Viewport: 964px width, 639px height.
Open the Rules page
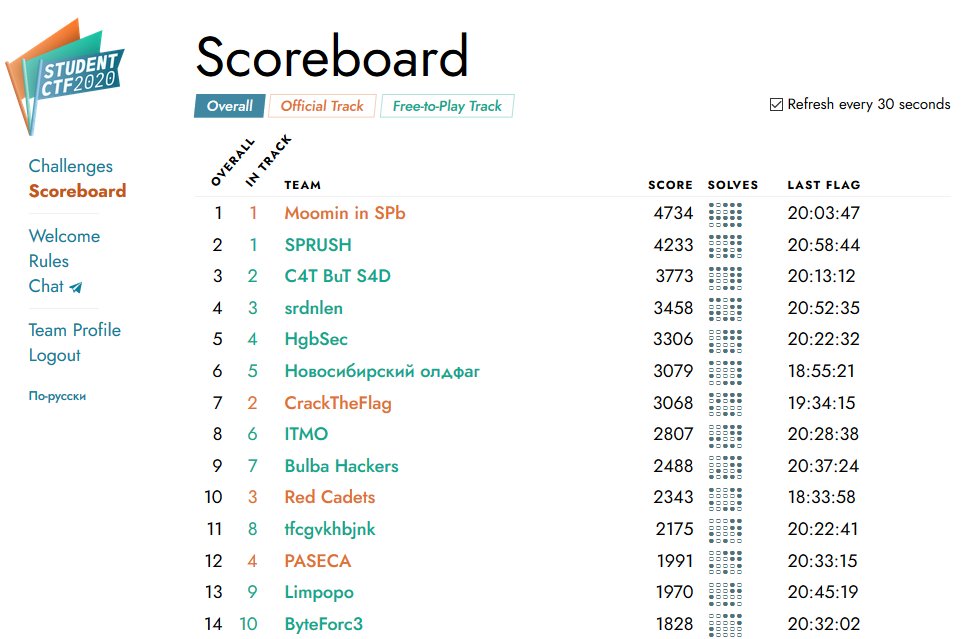click(x=49, y=261)
